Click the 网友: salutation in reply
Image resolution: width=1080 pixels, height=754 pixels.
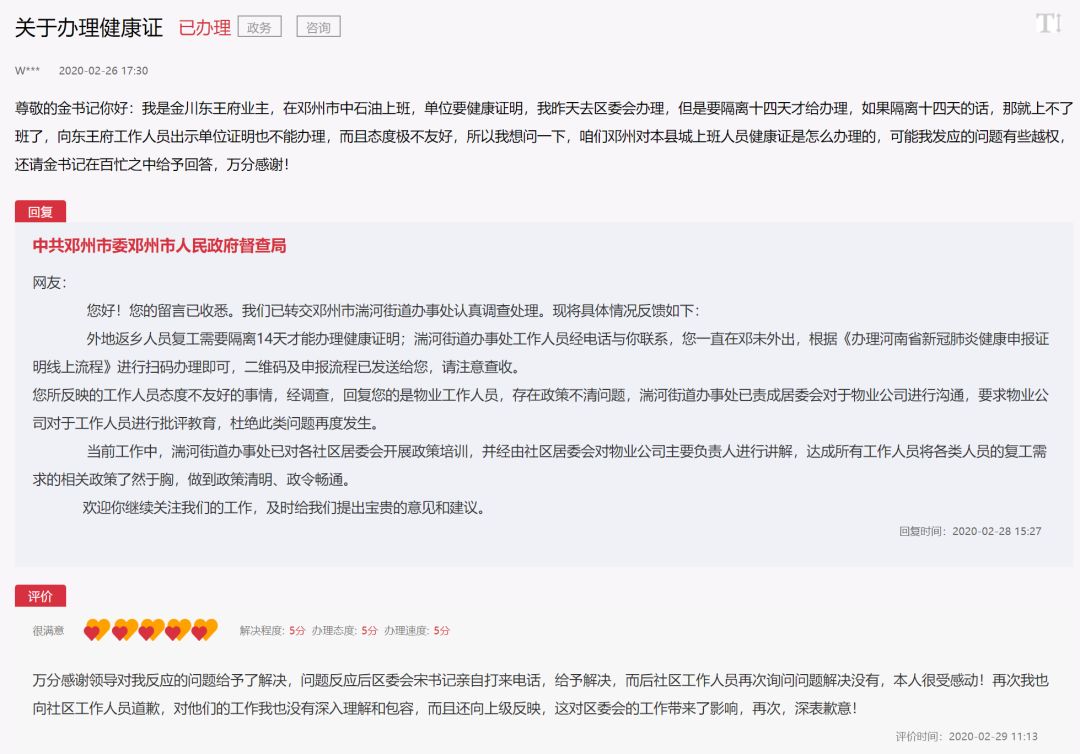tap(50, 283)
